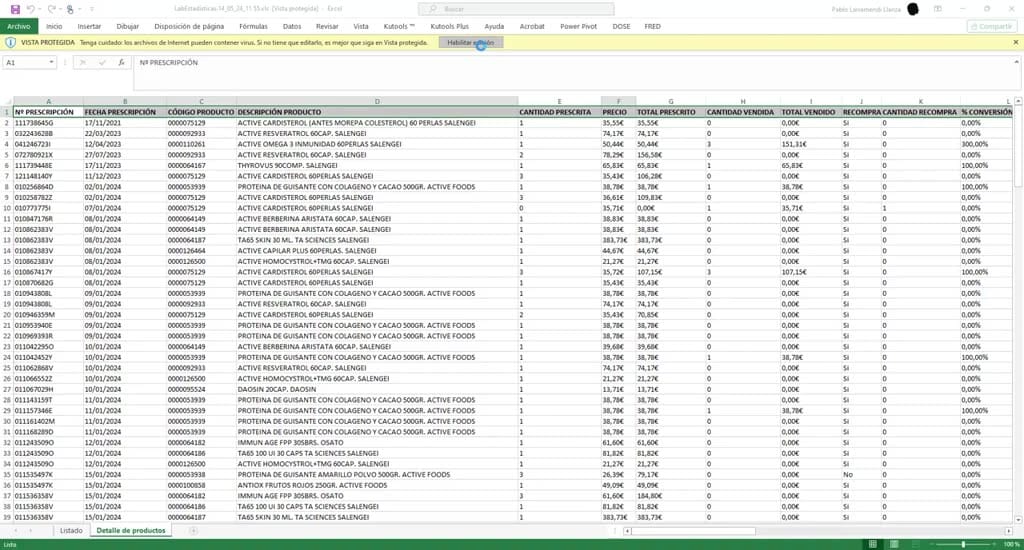Switch to Page Layout view icon in status bar

[x=894, y=544]
